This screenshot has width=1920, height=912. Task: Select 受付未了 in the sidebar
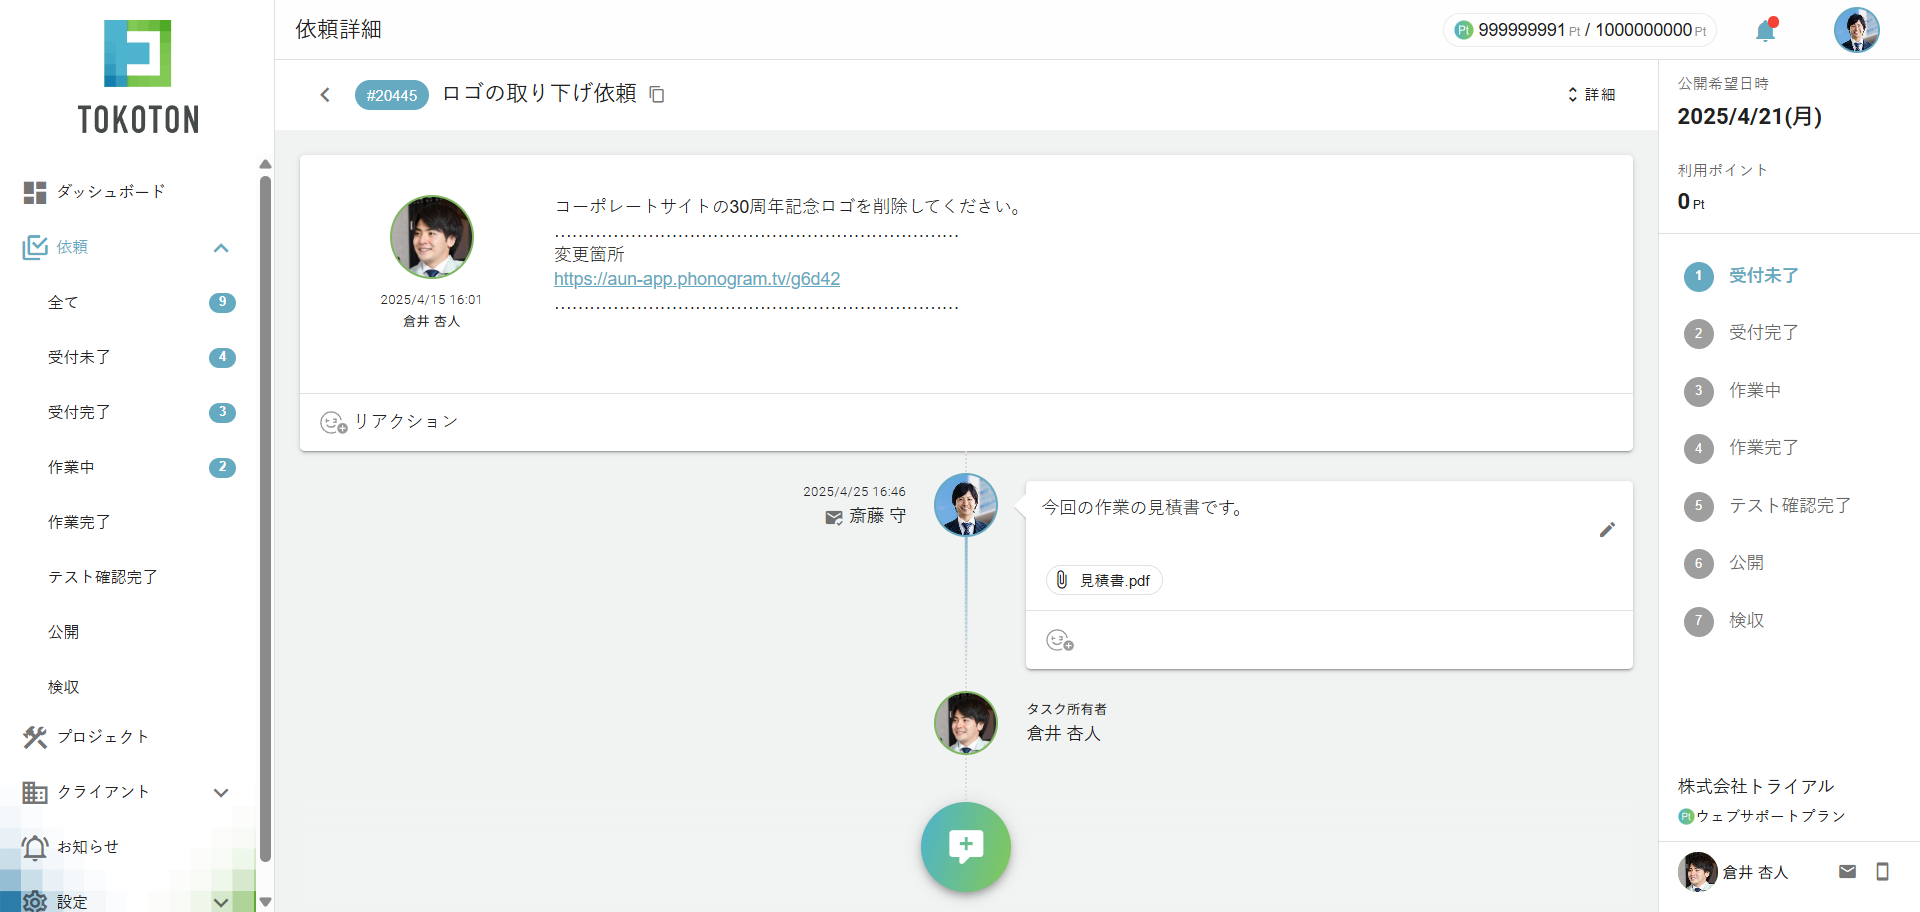pyautogui.click(x=79, y=357)
